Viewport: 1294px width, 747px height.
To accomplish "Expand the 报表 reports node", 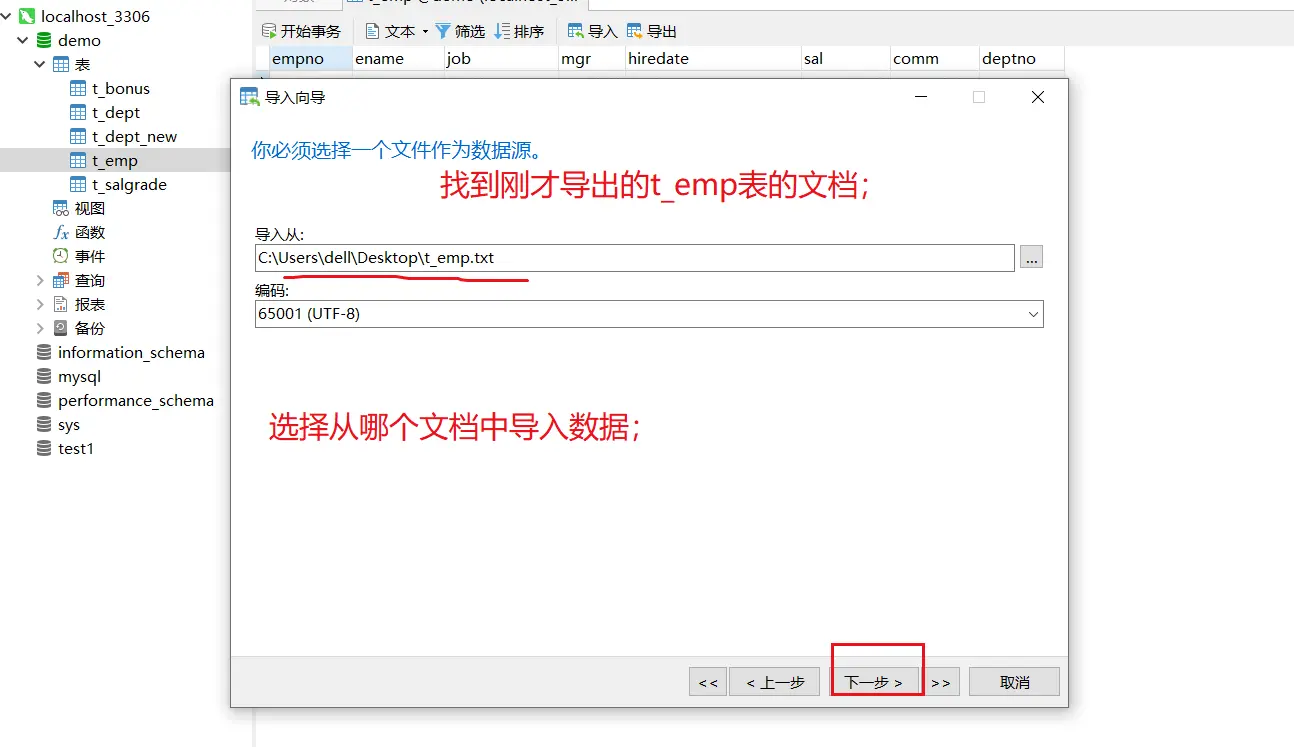I will tap(40, 305).
